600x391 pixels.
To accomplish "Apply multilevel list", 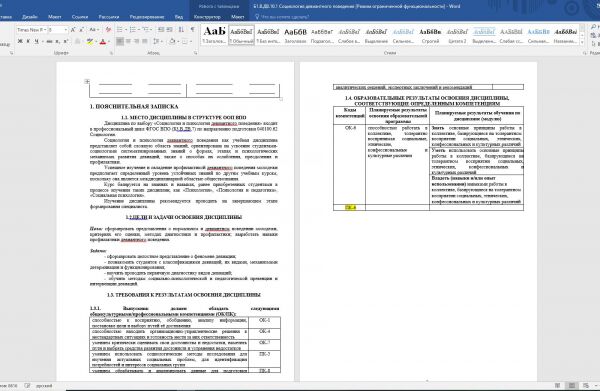I will [145, 29].
